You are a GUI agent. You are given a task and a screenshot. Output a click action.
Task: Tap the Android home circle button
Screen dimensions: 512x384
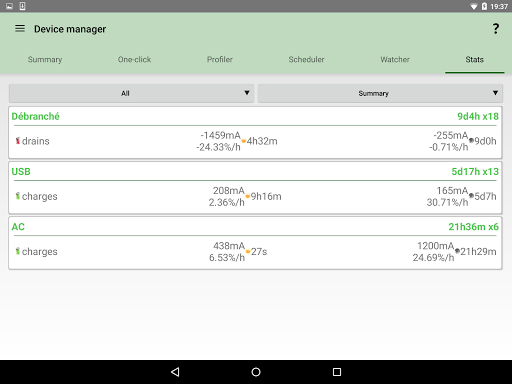tap(256, 372)
